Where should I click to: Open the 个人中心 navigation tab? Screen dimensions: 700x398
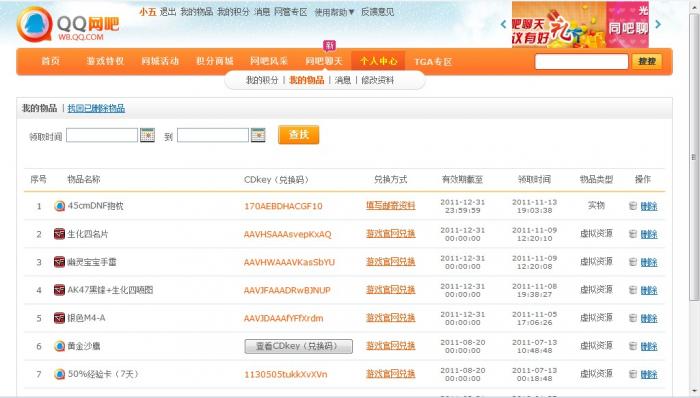pyautogui.click(x=378, y=61)
